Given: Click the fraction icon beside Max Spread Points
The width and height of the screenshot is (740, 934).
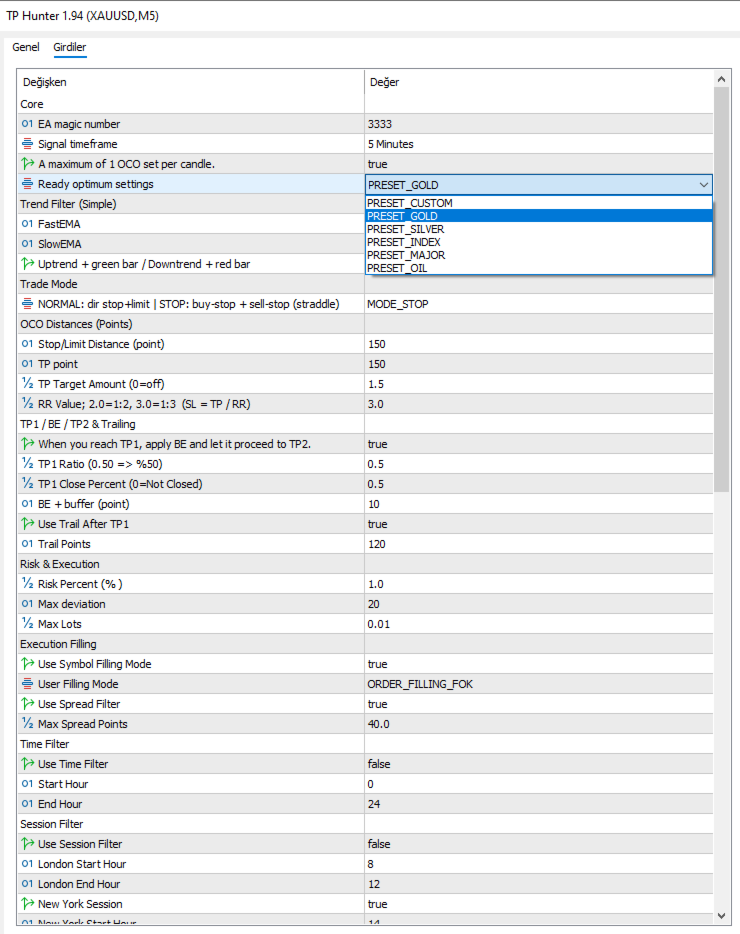Looking at the screenshot, I should (x=27, y=724).
